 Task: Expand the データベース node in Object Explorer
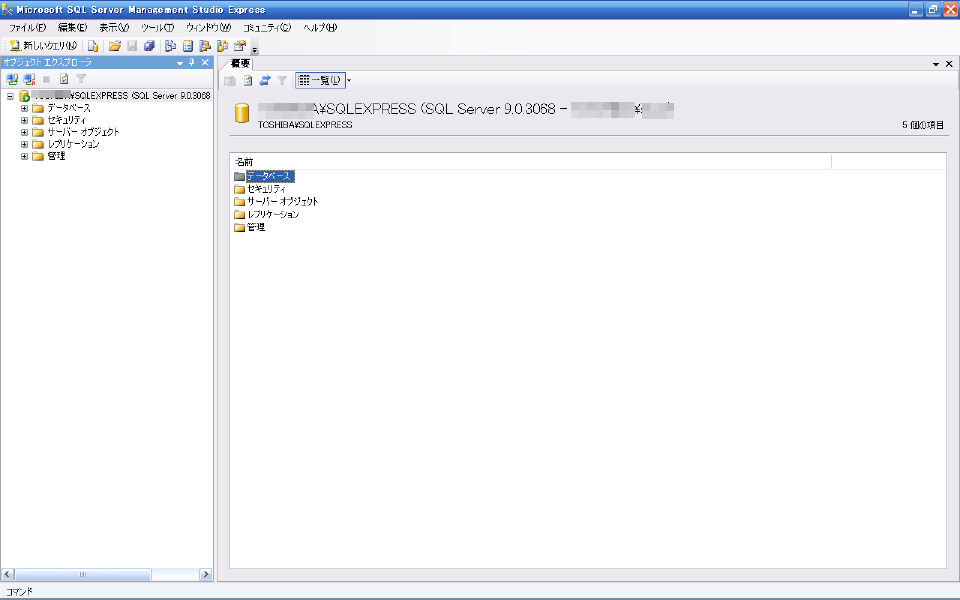tap(24, 108)
